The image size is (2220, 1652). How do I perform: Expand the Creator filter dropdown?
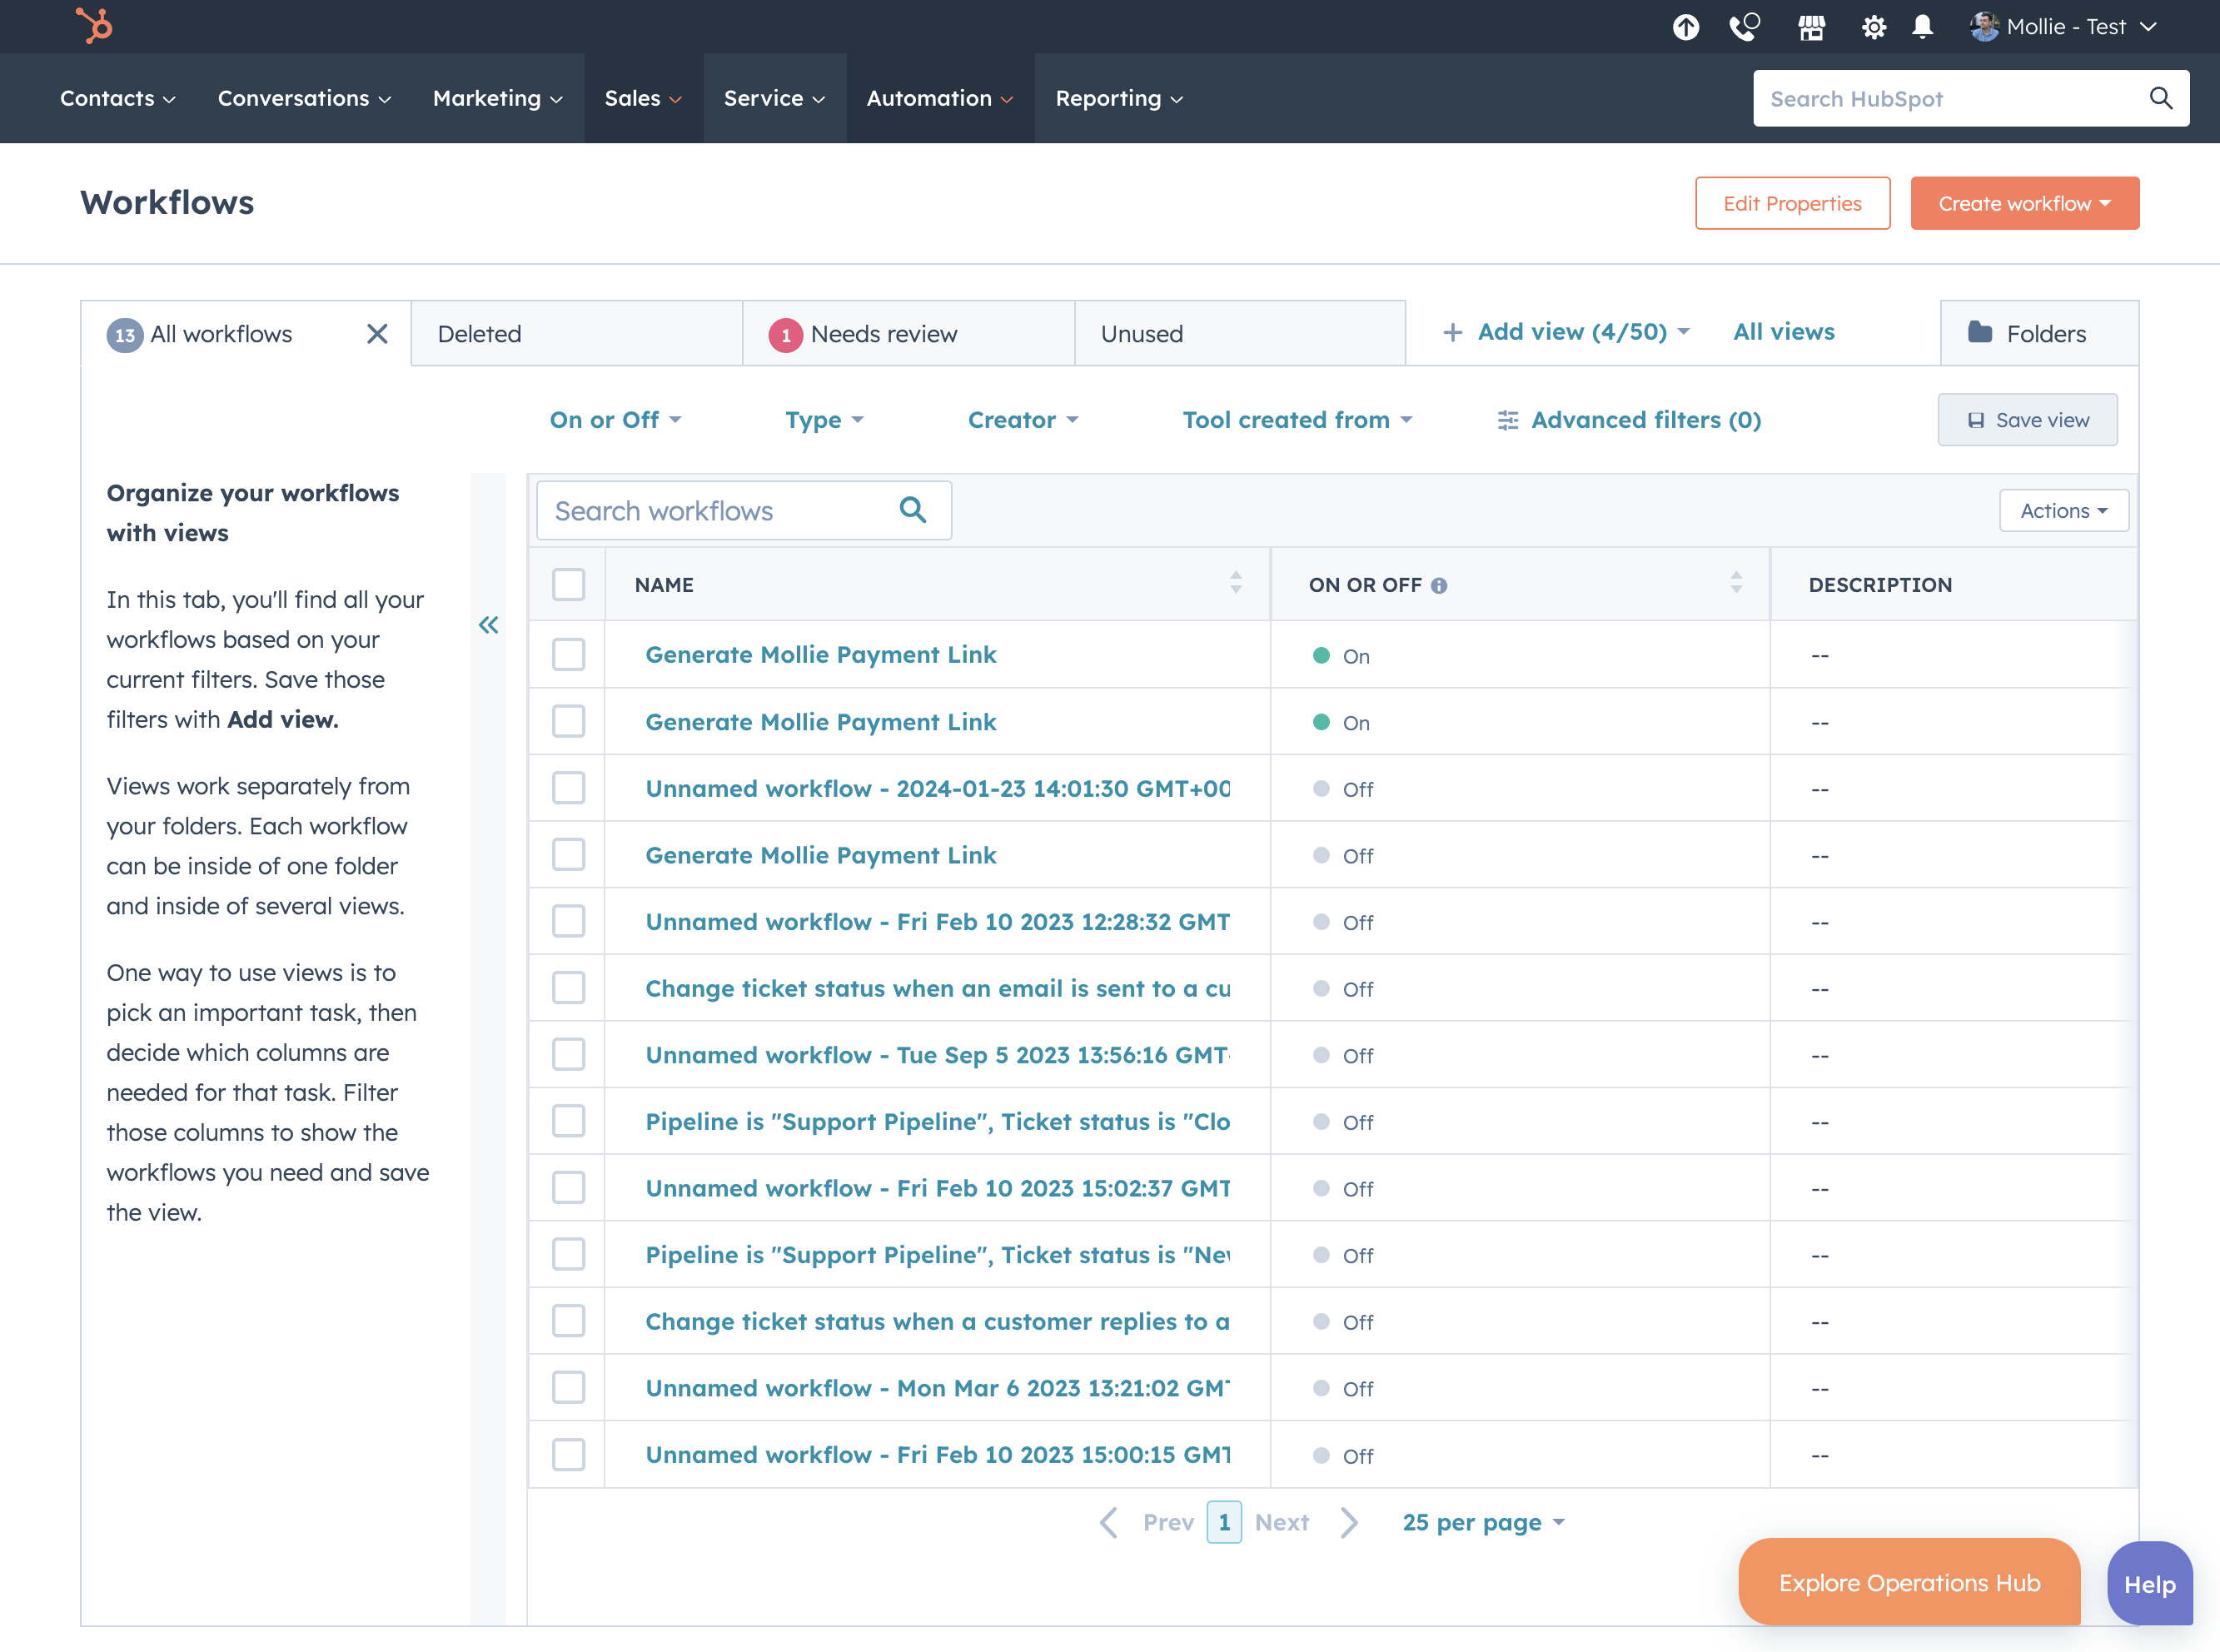click(1023, 420)
